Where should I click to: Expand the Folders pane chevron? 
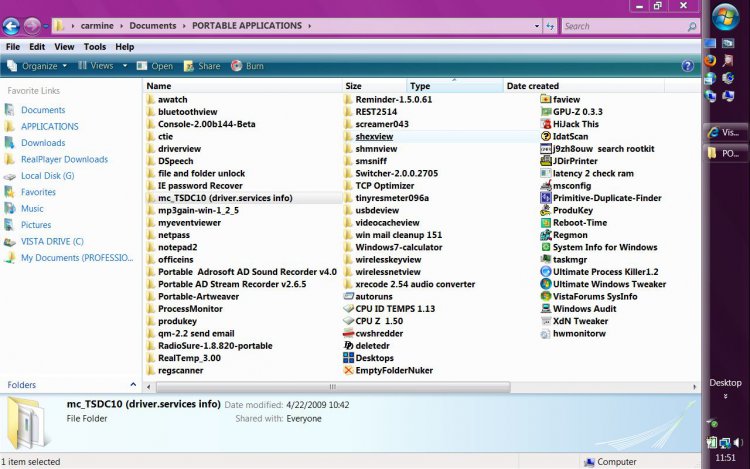(x=133, y=384)
